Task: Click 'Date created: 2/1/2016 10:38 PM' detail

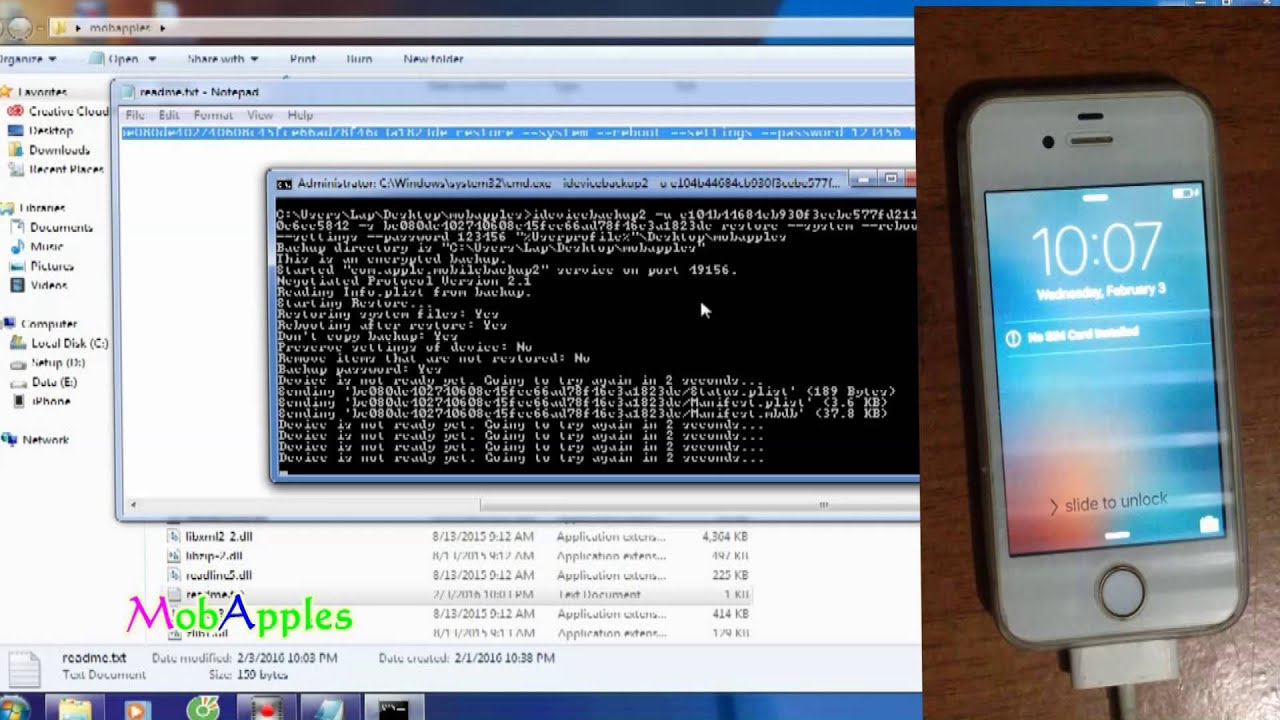Action: (x=467, y=659)
